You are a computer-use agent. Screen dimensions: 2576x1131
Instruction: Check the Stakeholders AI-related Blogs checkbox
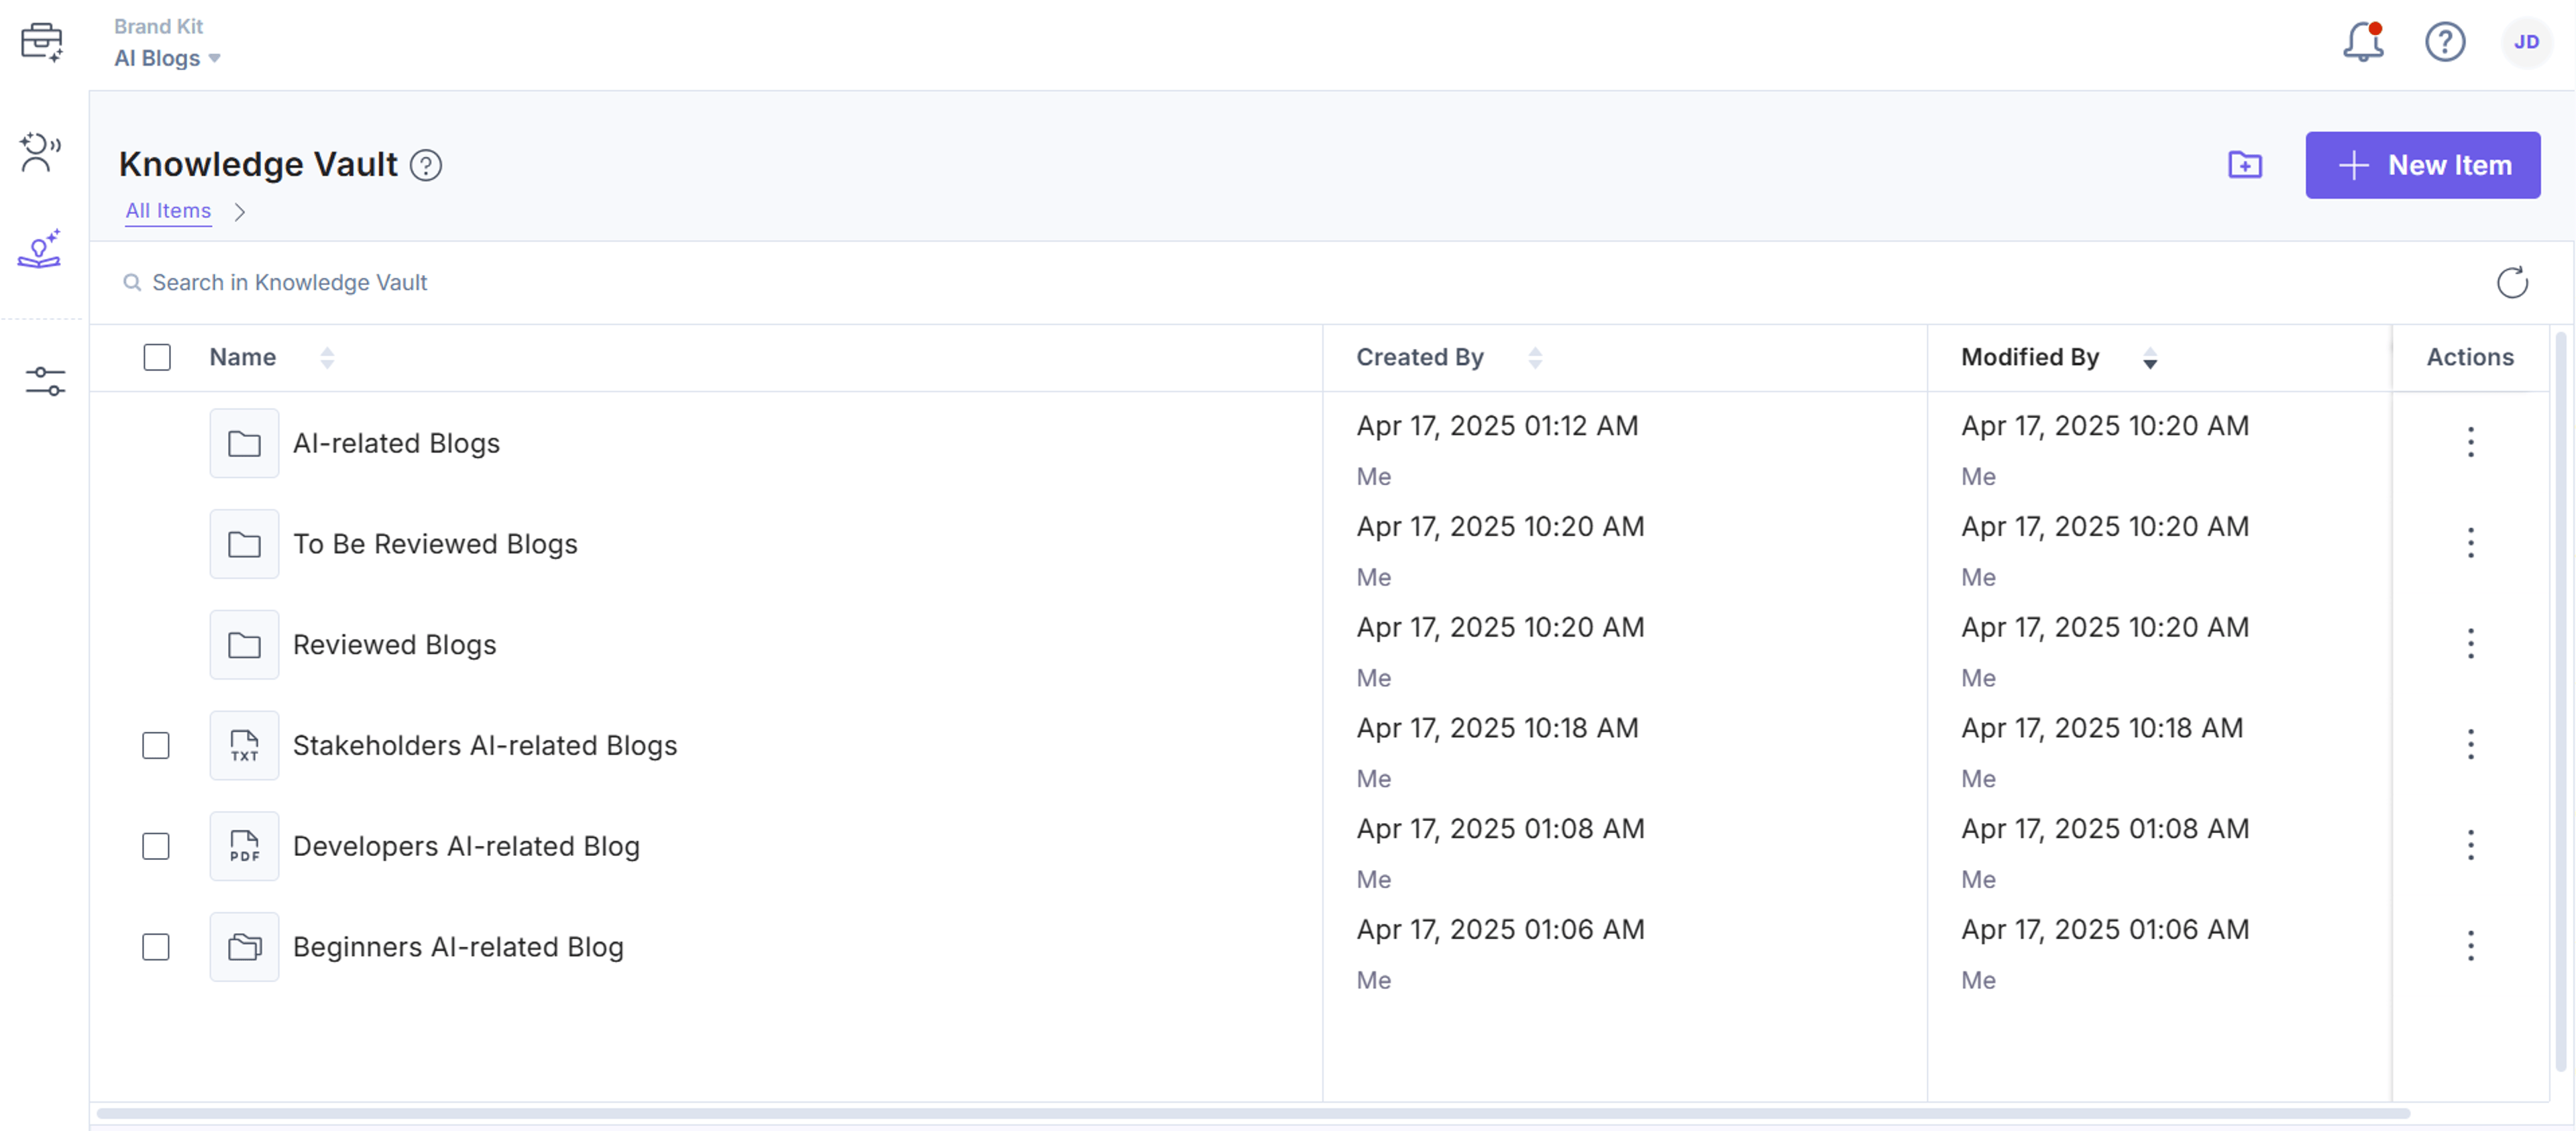156,746
